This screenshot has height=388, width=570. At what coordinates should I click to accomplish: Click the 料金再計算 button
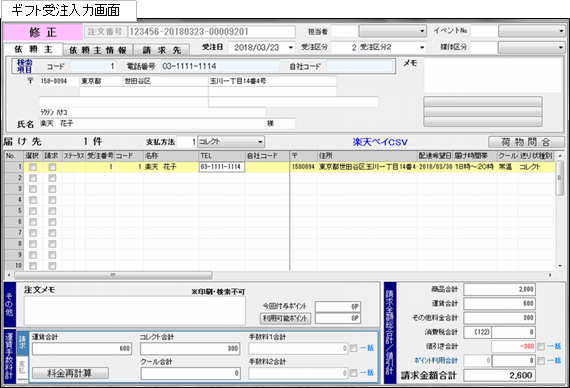pos(70,373)
